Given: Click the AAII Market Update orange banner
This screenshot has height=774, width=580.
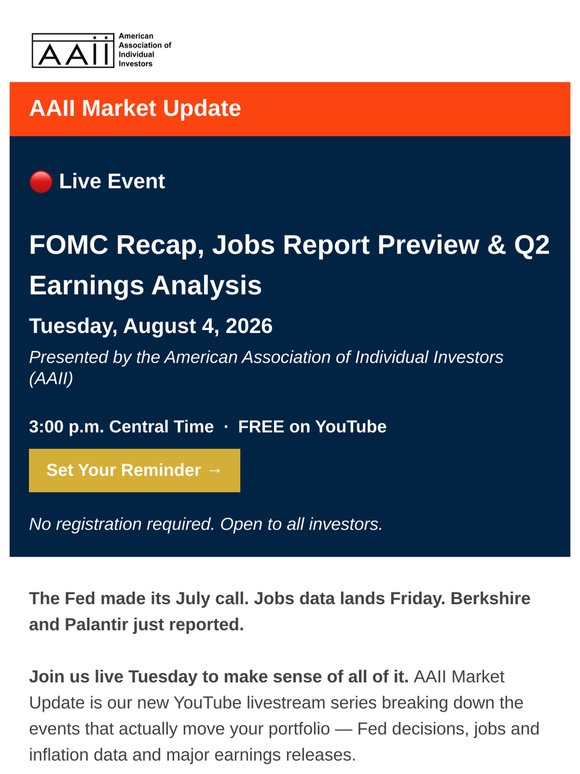Looking at the screenshot, I should pyautogui.click(x=290, y=109).
